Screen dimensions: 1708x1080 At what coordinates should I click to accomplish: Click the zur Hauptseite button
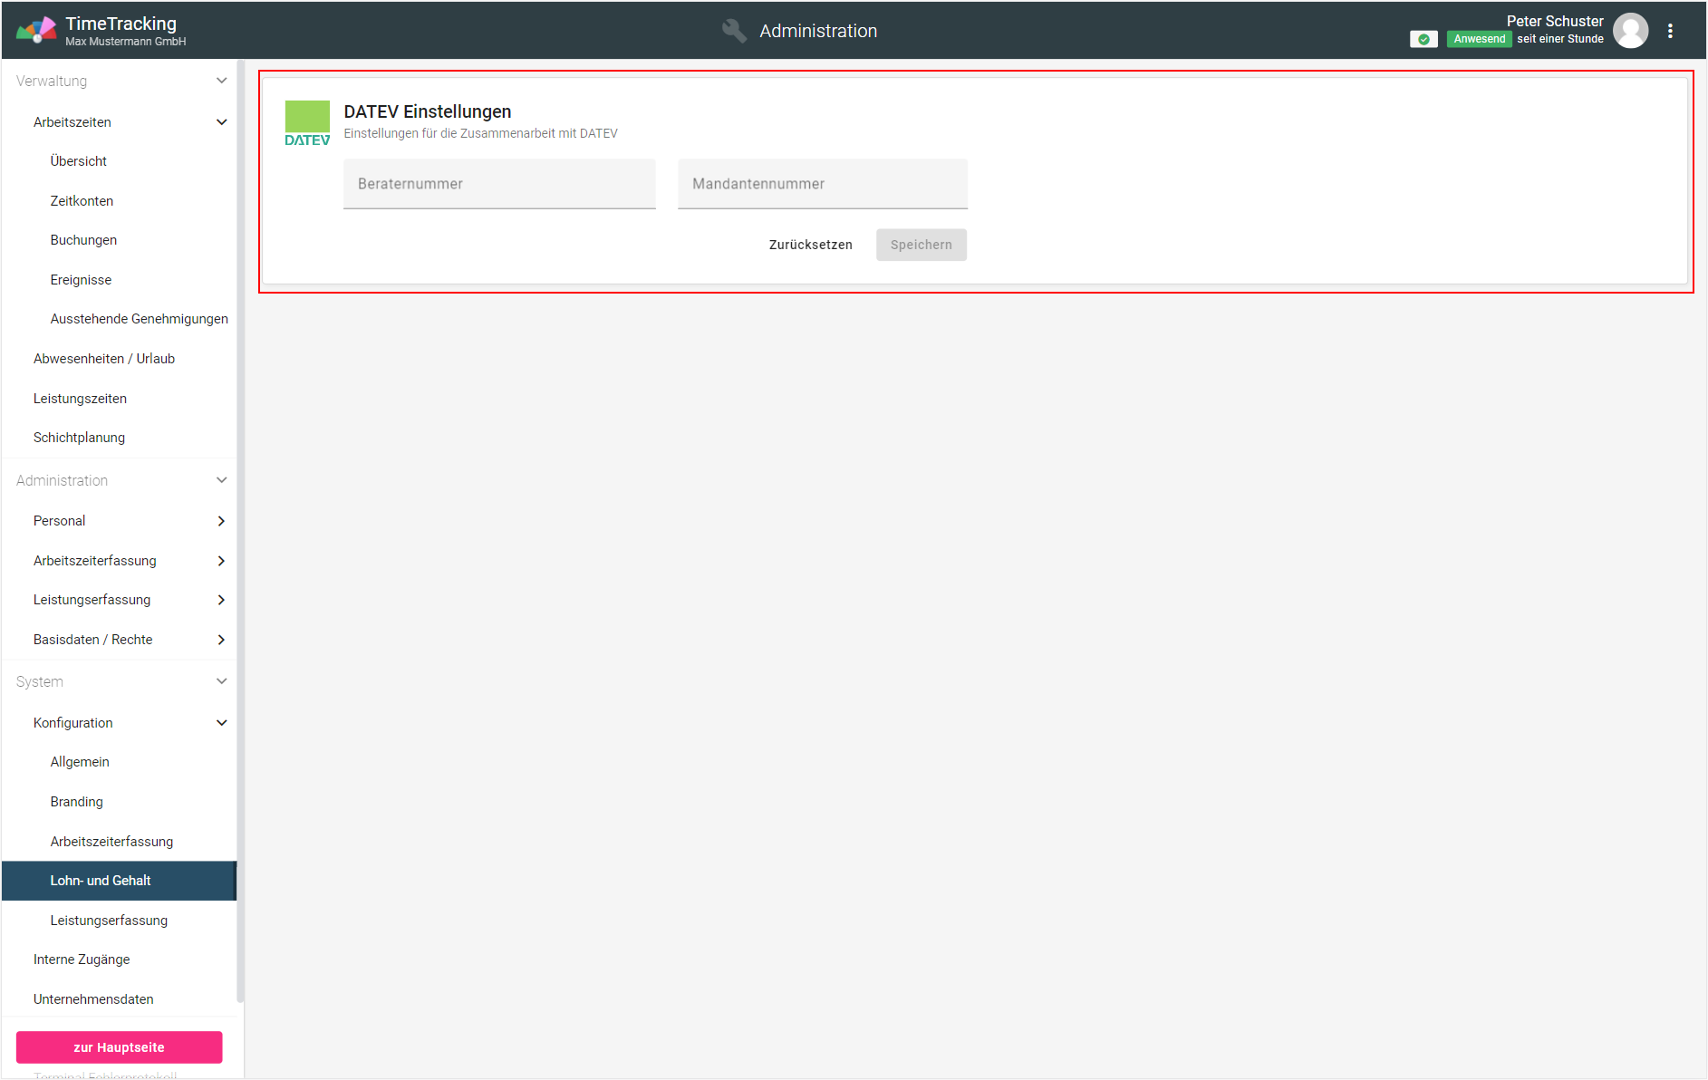119,1047
